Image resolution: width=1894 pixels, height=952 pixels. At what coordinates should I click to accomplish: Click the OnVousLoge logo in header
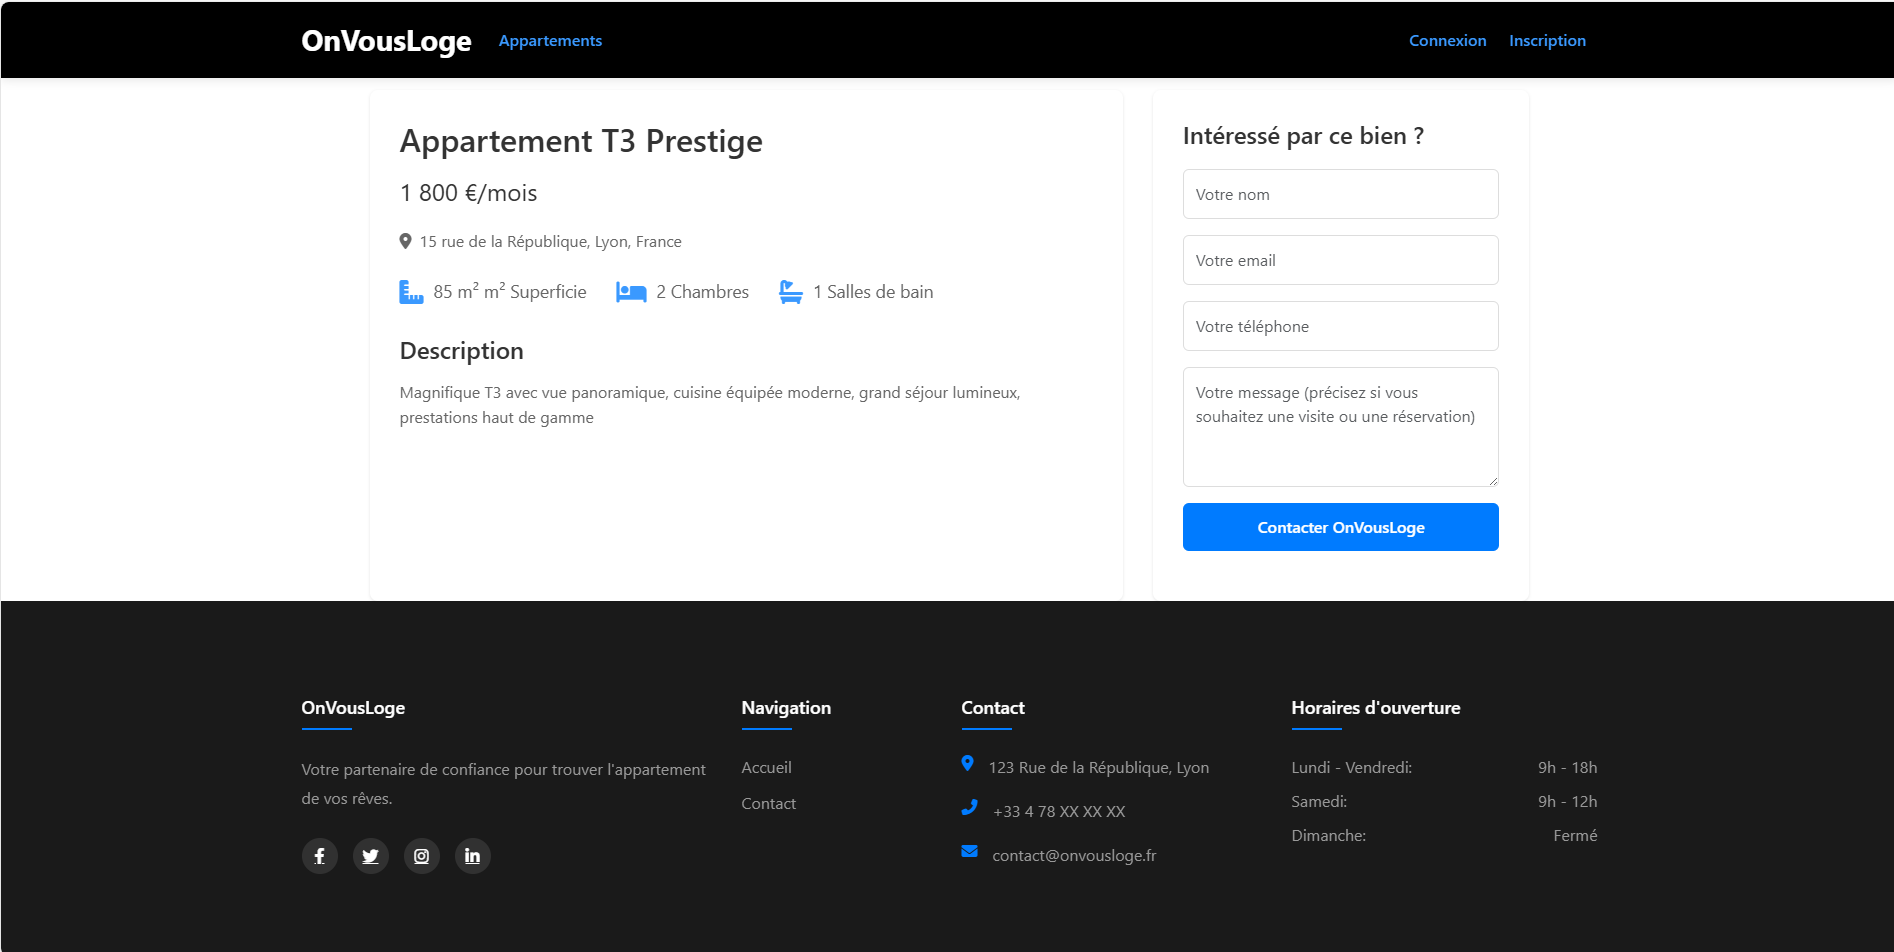(x=386, y=41)
